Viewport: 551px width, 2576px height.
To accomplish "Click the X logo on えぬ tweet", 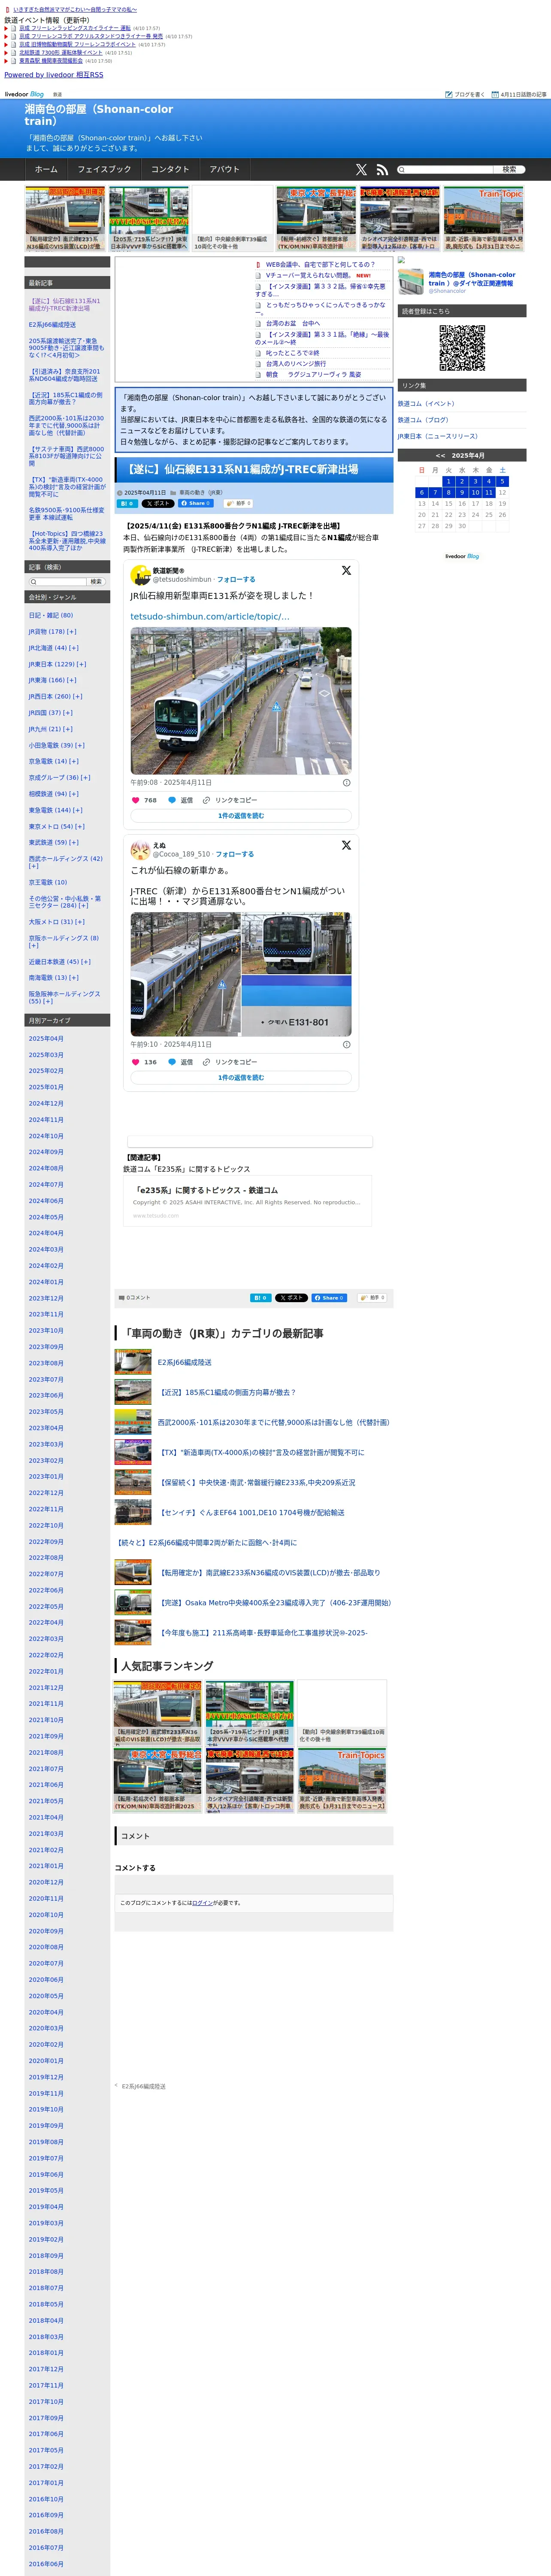I will click(346, 845).
